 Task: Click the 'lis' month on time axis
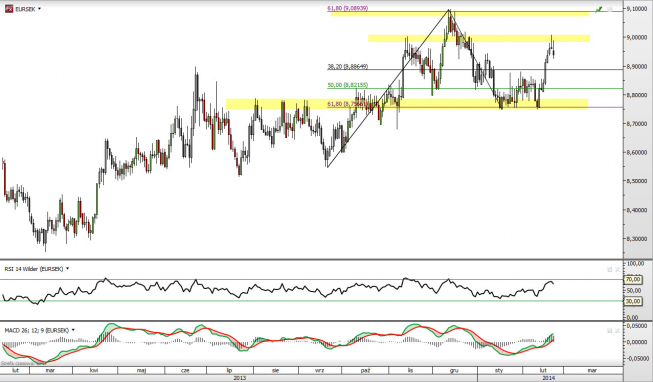[x=410, y=370]
